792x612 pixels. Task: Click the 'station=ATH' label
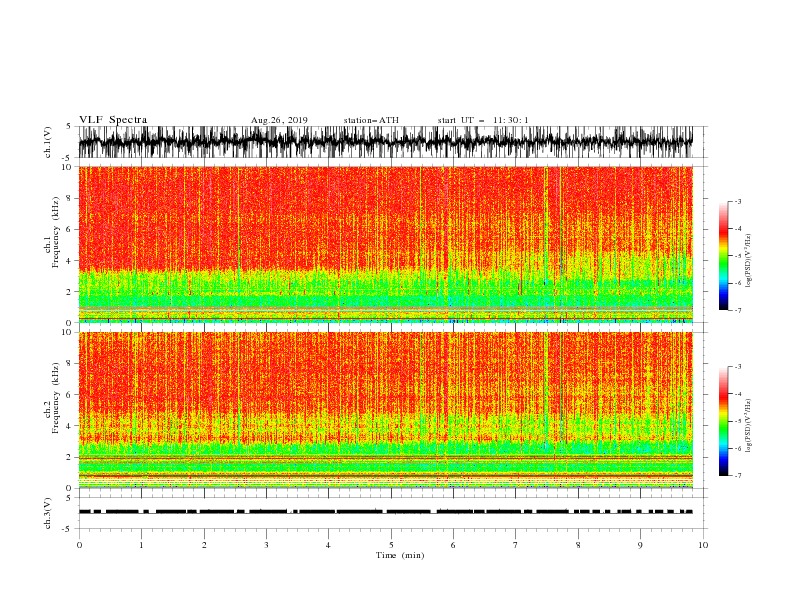[x=371, y=120]
